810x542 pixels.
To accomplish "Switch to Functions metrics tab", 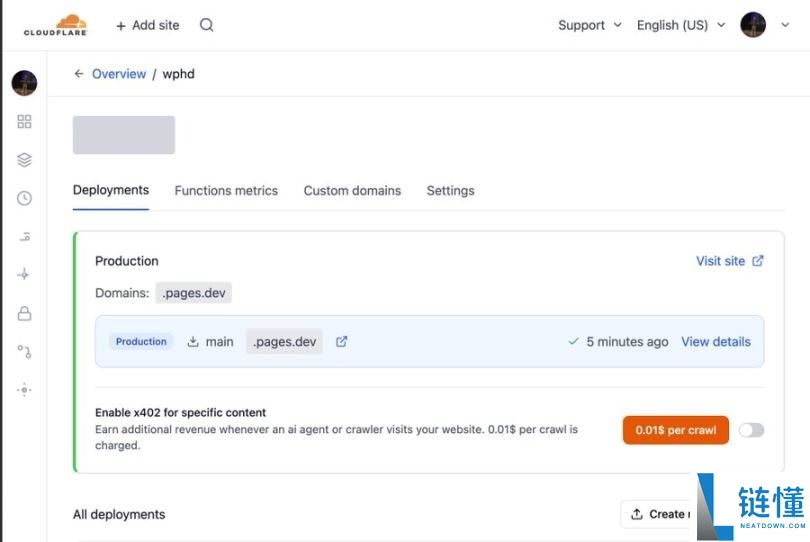I will tap(226, 191).
